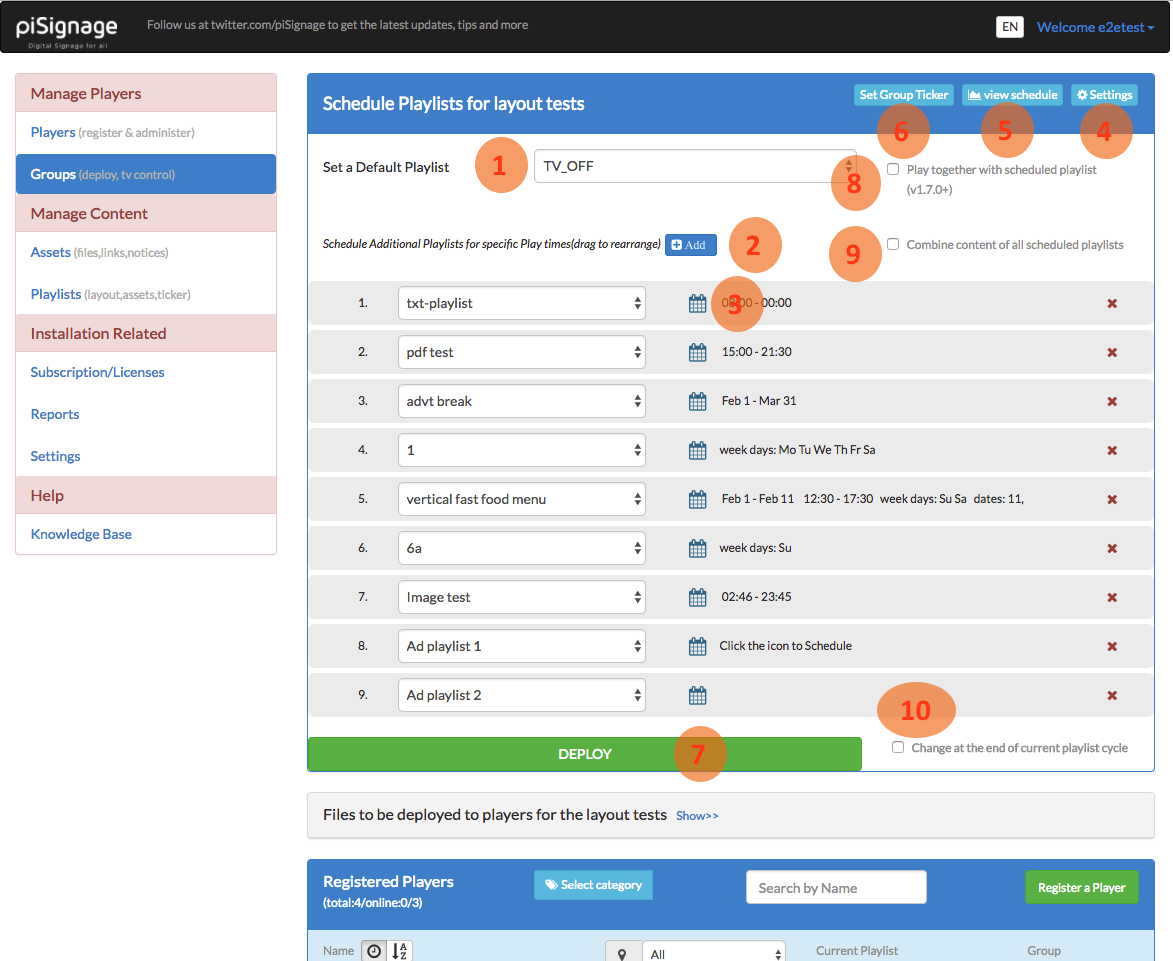Remove the txt-playlist schedule row
The image size is (1173, 961).
1112,303
